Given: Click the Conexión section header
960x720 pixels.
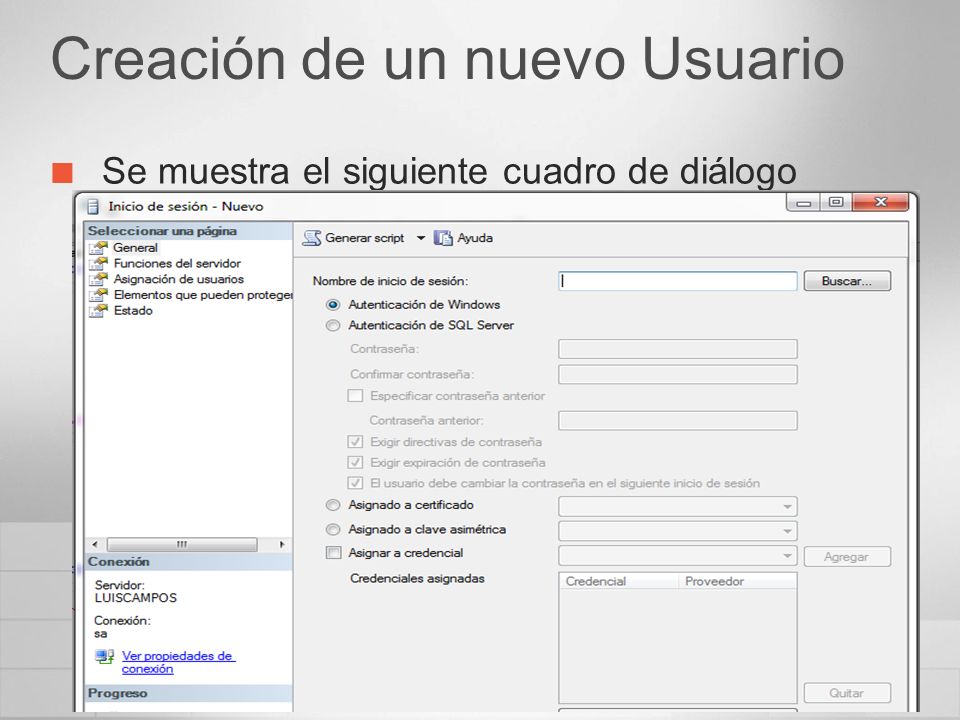Looking at the screenshot, I should [189, 562].
